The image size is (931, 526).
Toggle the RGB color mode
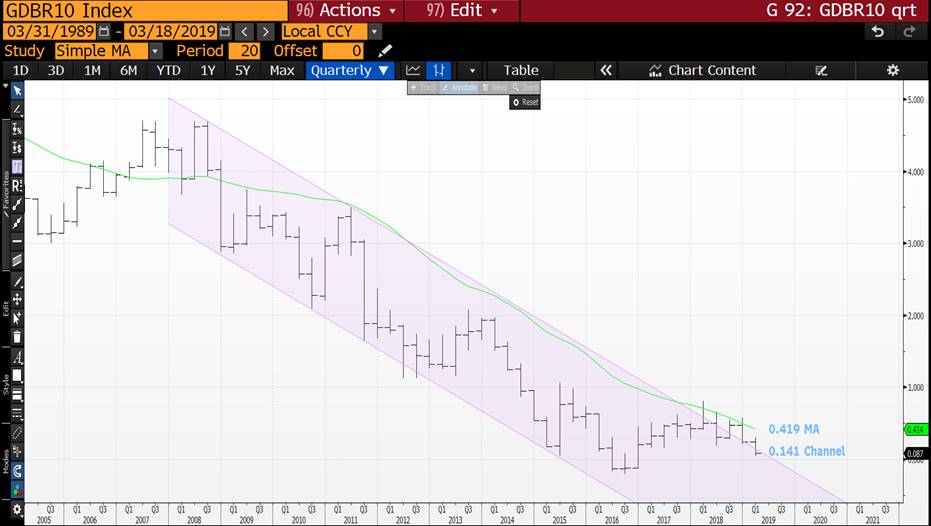(x=17, y=490)
